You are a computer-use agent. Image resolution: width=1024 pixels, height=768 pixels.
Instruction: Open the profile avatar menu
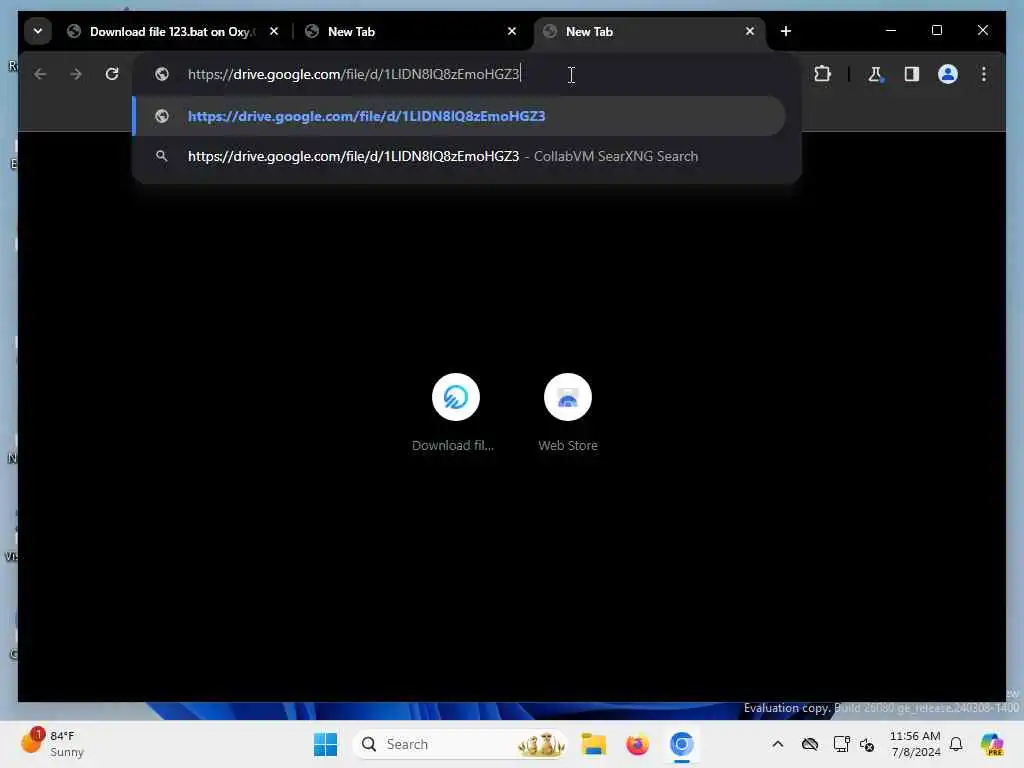click(x=948, y=74)
